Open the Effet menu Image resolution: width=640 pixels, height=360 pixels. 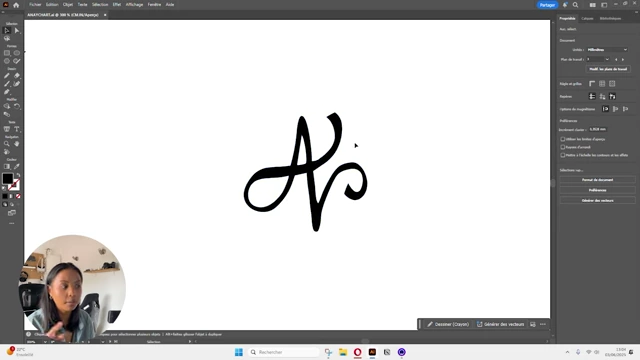click(x=117, y=4)
